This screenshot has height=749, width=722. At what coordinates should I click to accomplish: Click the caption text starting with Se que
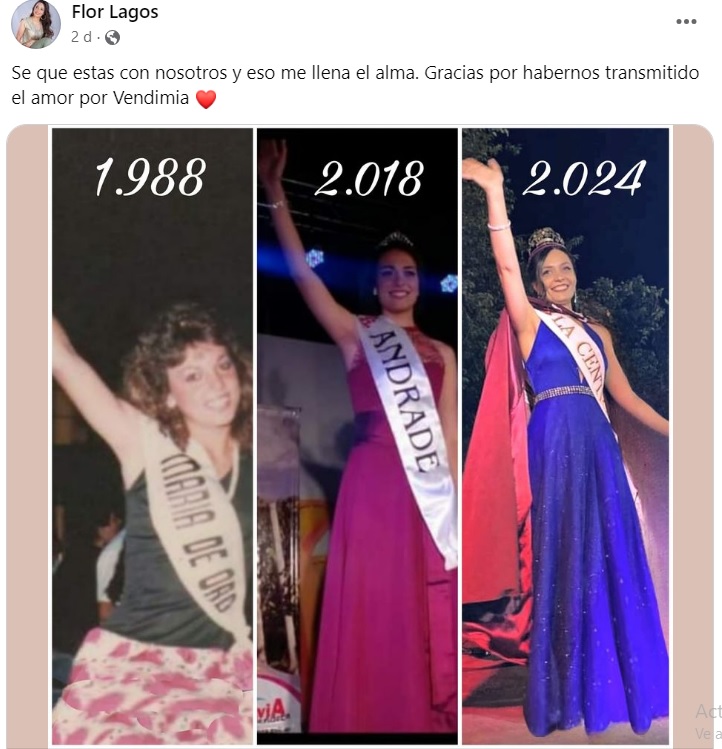355,86
